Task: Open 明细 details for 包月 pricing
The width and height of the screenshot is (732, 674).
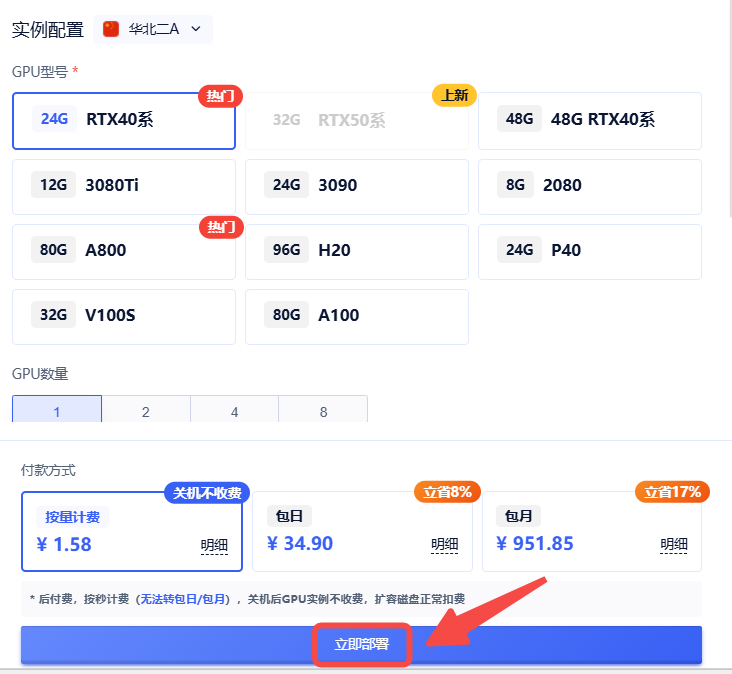Action: [x=673, y=545]
